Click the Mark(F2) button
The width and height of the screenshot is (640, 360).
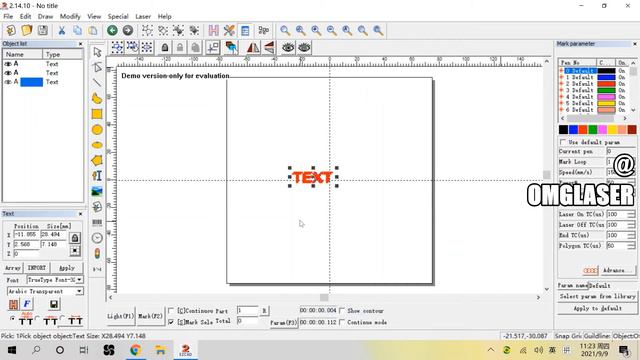pyautogui.click(x=150, y=316)
